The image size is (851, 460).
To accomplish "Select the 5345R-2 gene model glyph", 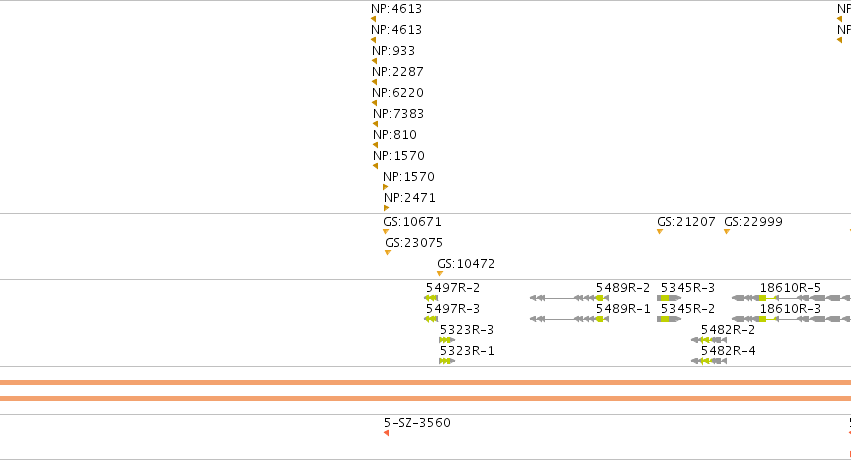I will 669,319.
